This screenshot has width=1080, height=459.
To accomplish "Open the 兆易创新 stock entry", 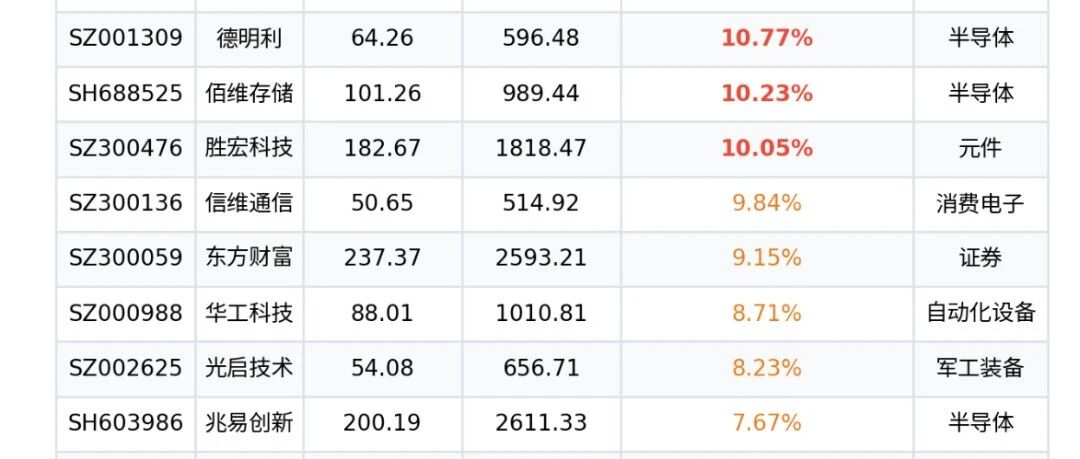I will coord(249,422).
